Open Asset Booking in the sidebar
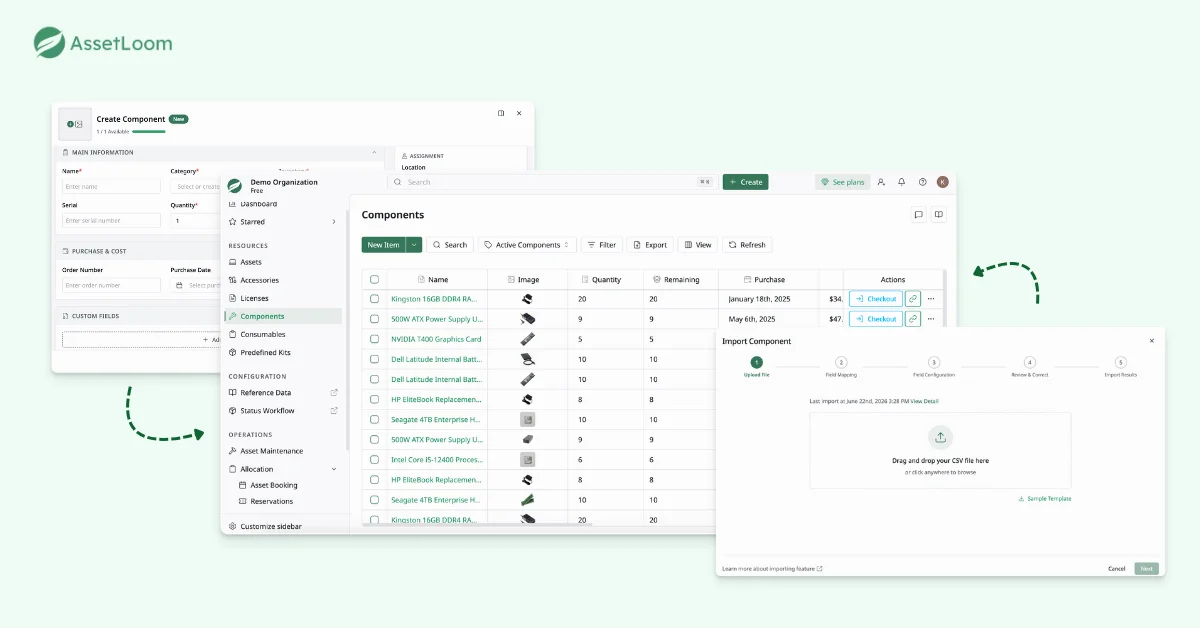The height and width of the screenshot is (628, 1200). [x=273, y=485]
